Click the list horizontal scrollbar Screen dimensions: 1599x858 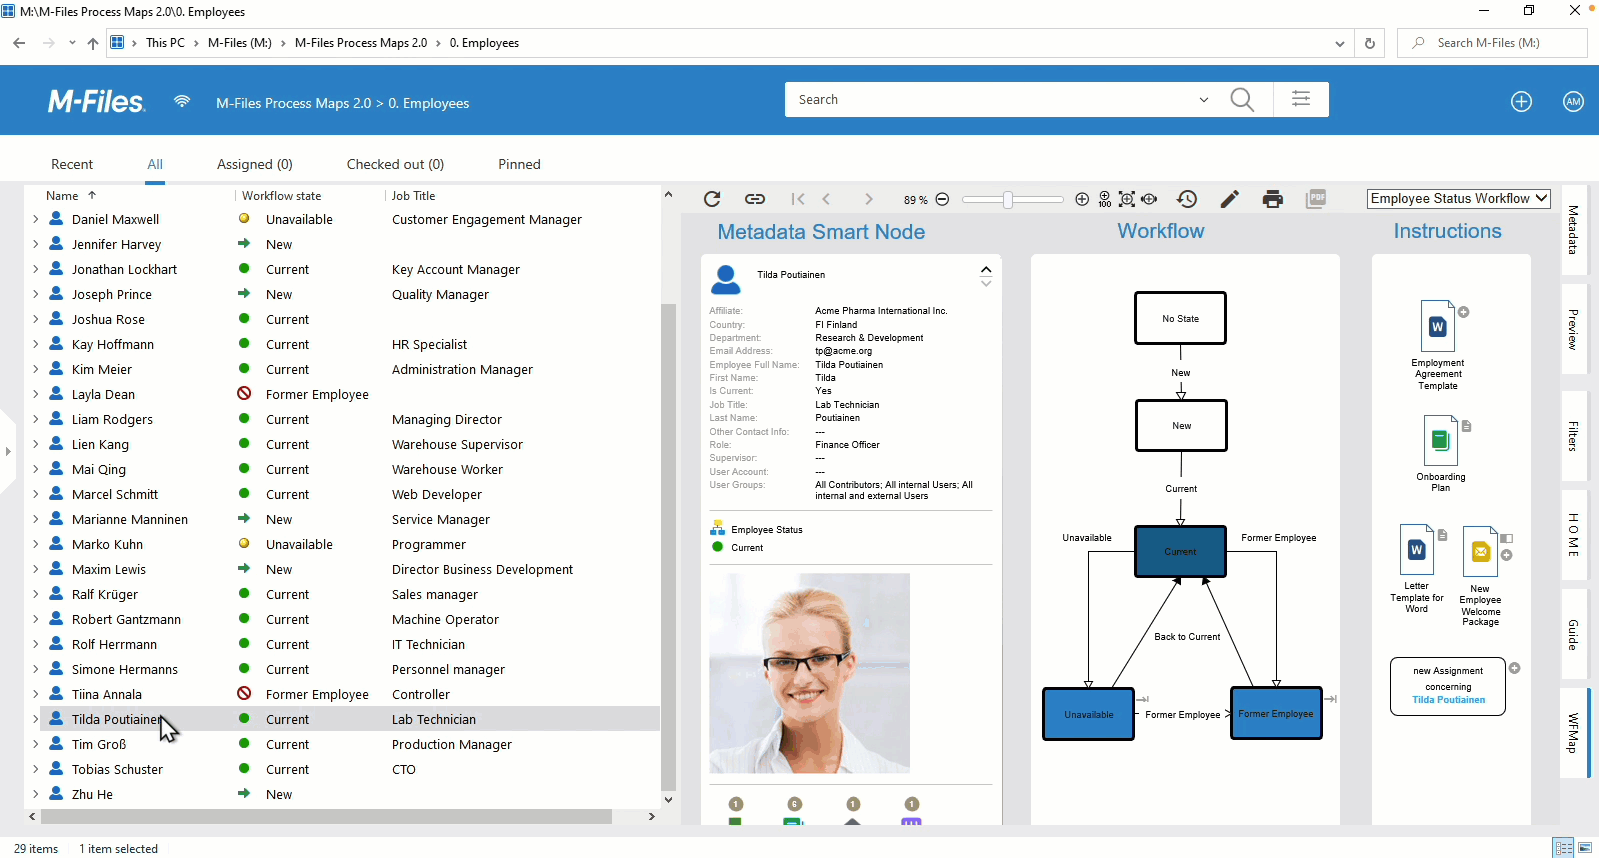tap(326, 816)
